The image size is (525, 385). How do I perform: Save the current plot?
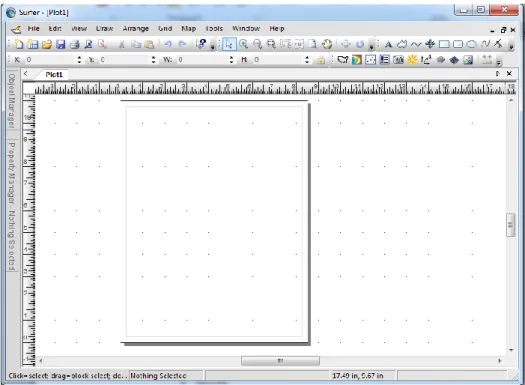click(61, 44)
